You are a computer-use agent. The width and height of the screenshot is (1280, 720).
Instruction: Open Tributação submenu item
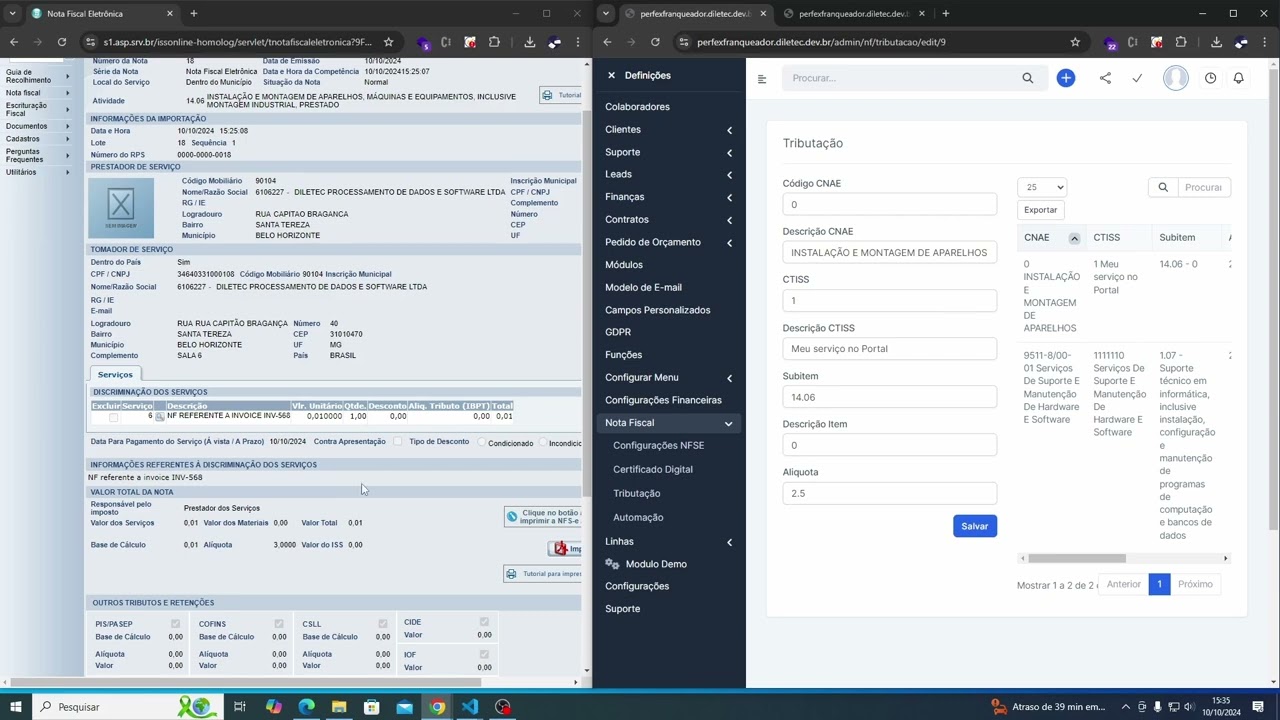(x=637, y=493)
